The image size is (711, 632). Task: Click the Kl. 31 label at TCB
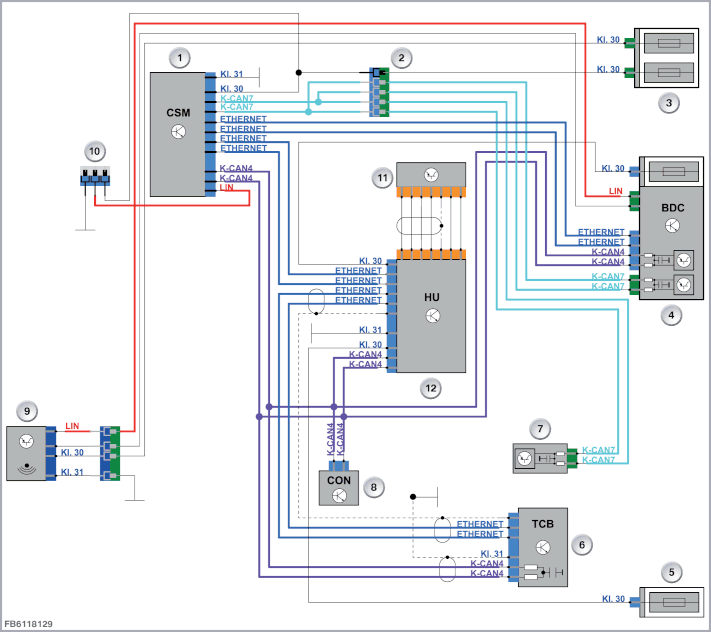492,554
